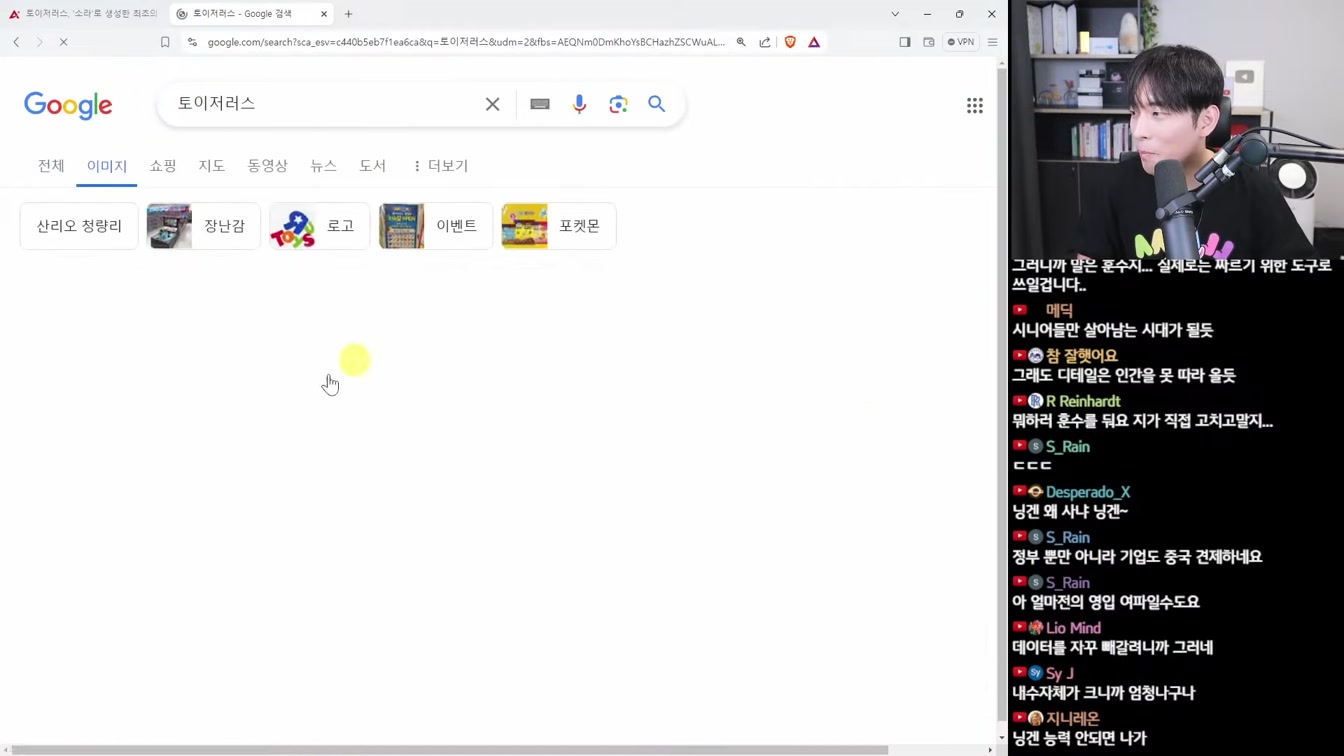Close the 토이저러스 Google 검색 tab
Screen dimensions: 1344x756
click(324, 14)
